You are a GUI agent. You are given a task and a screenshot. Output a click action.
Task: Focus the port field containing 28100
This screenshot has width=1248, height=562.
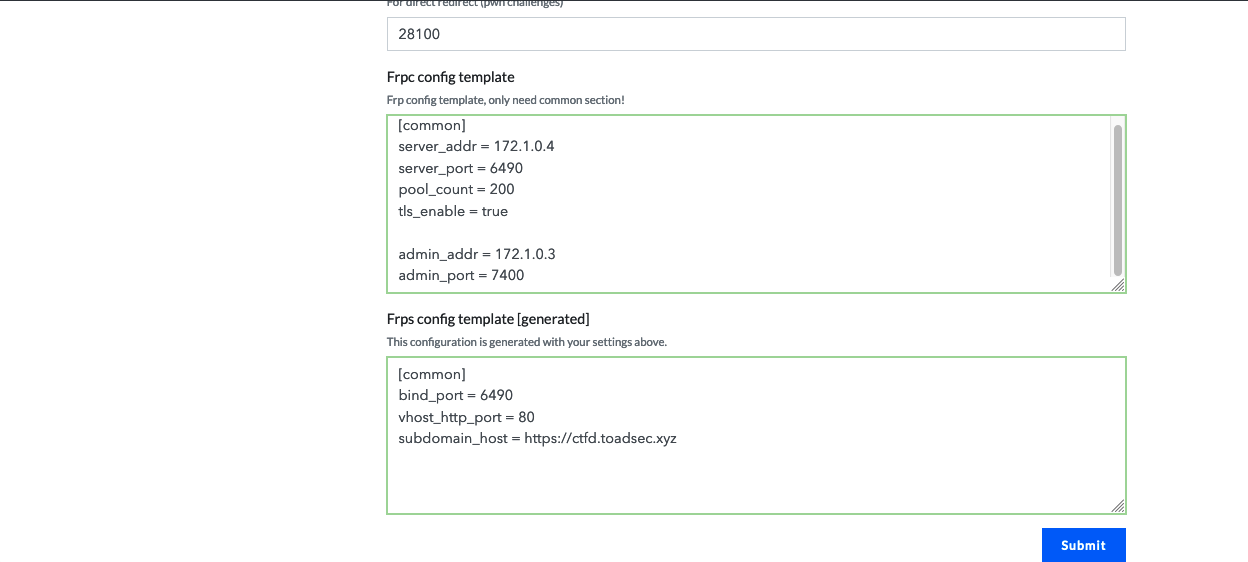point(755,34)
